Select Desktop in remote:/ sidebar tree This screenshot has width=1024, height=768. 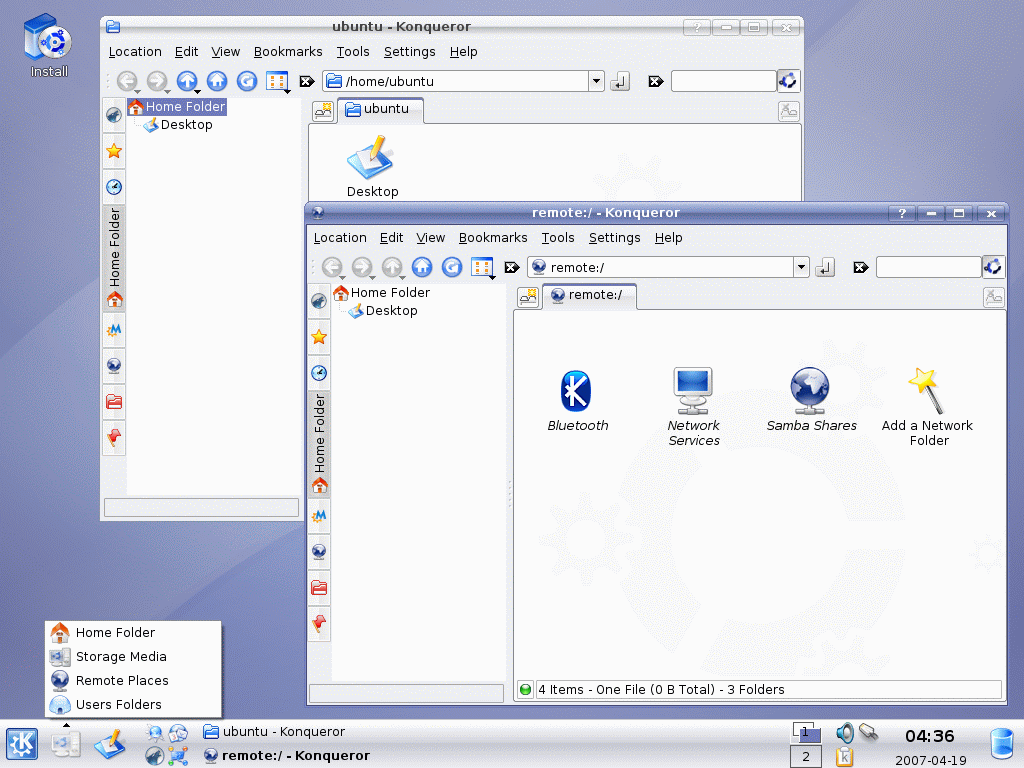click(x=383, y=311)
